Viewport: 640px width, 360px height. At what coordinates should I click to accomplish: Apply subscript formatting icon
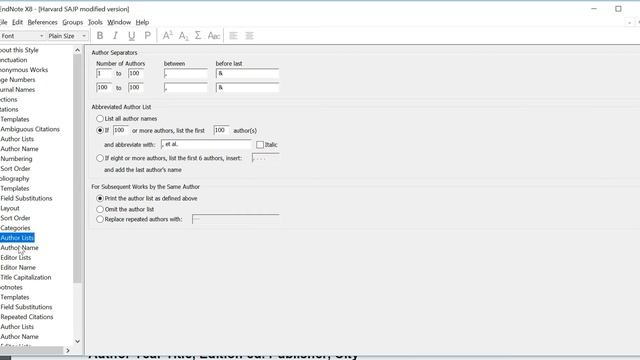click(183, 36)
